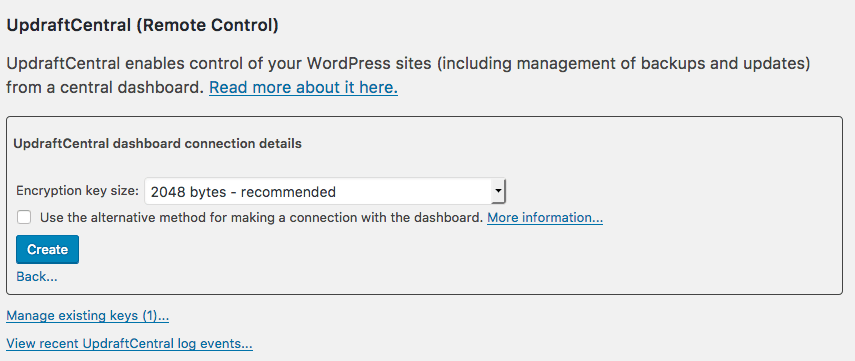The height and width of the screenshot is (361, 855).
Task: Open the Encryption key size dropdown
Action: pos(325,191)
